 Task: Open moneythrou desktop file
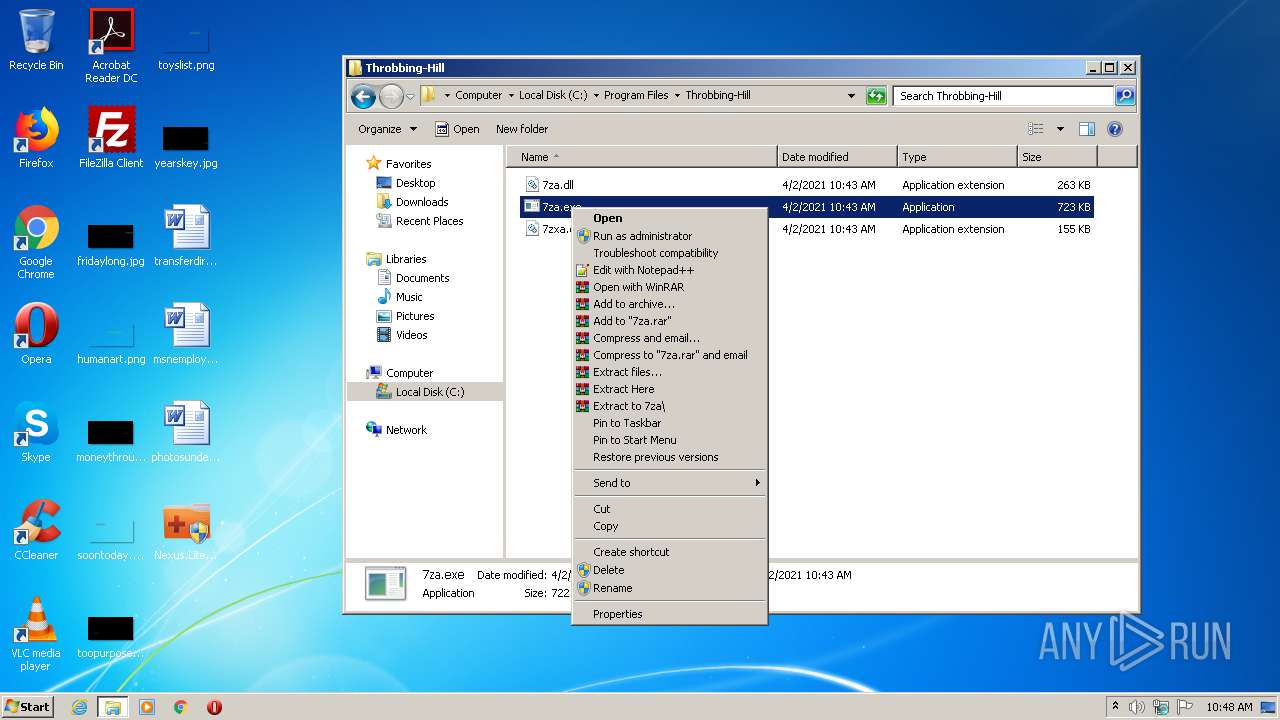111,441
